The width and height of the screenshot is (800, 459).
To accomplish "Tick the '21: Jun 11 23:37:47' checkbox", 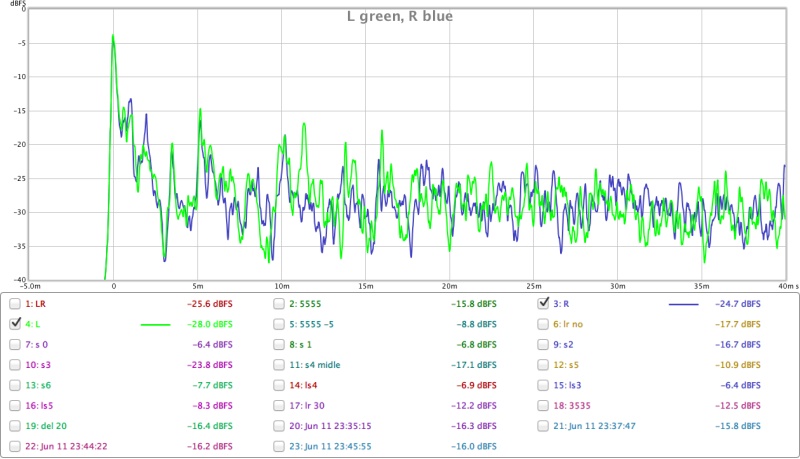I will [x=543, y=426].
